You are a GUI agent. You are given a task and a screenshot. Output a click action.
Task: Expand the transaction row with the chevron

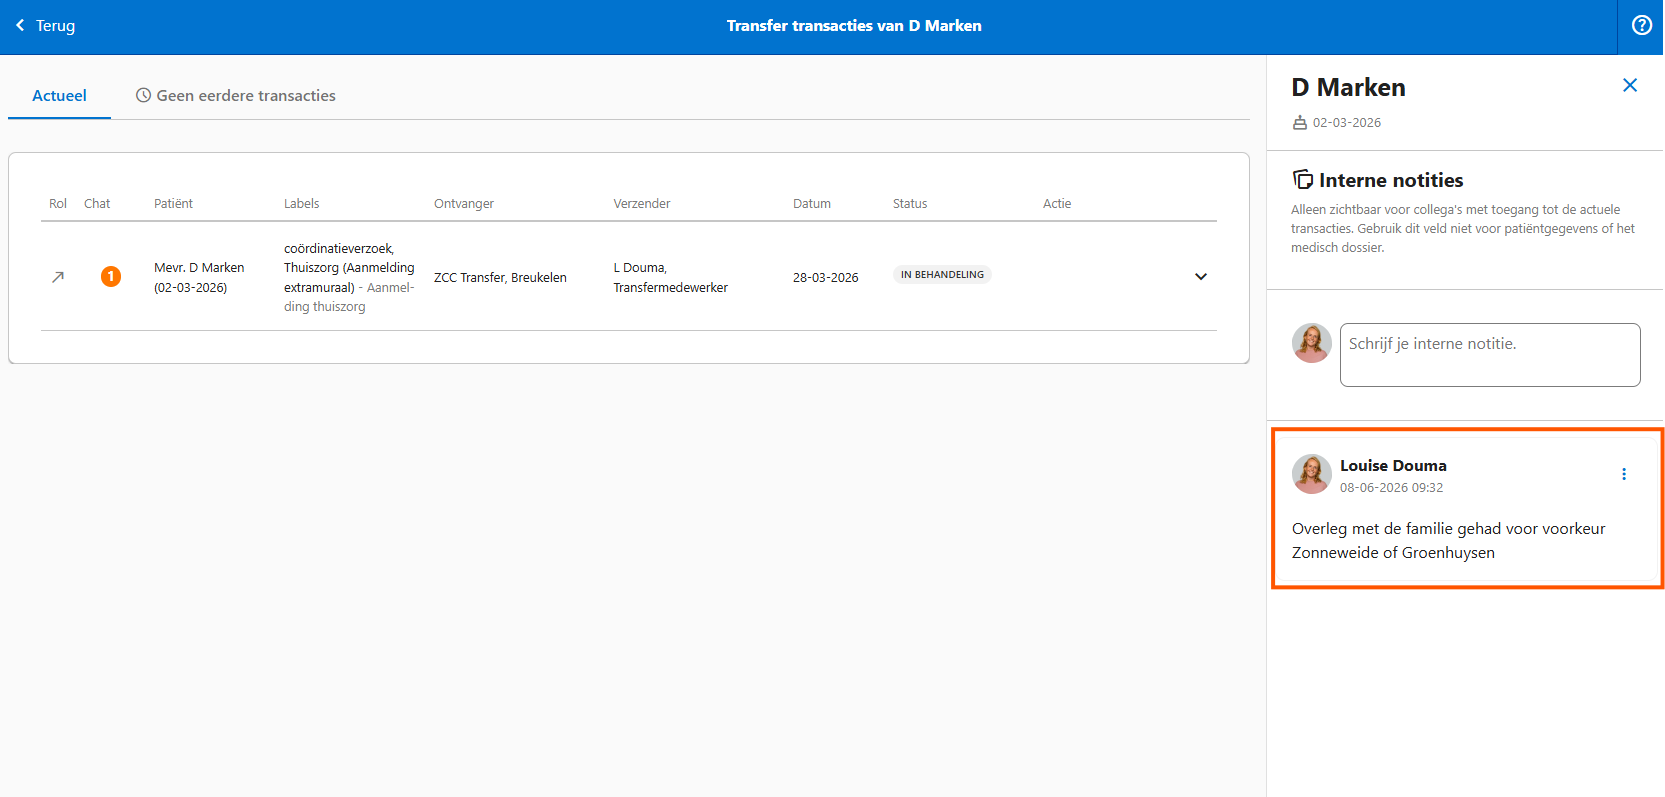coord(1201,277)
